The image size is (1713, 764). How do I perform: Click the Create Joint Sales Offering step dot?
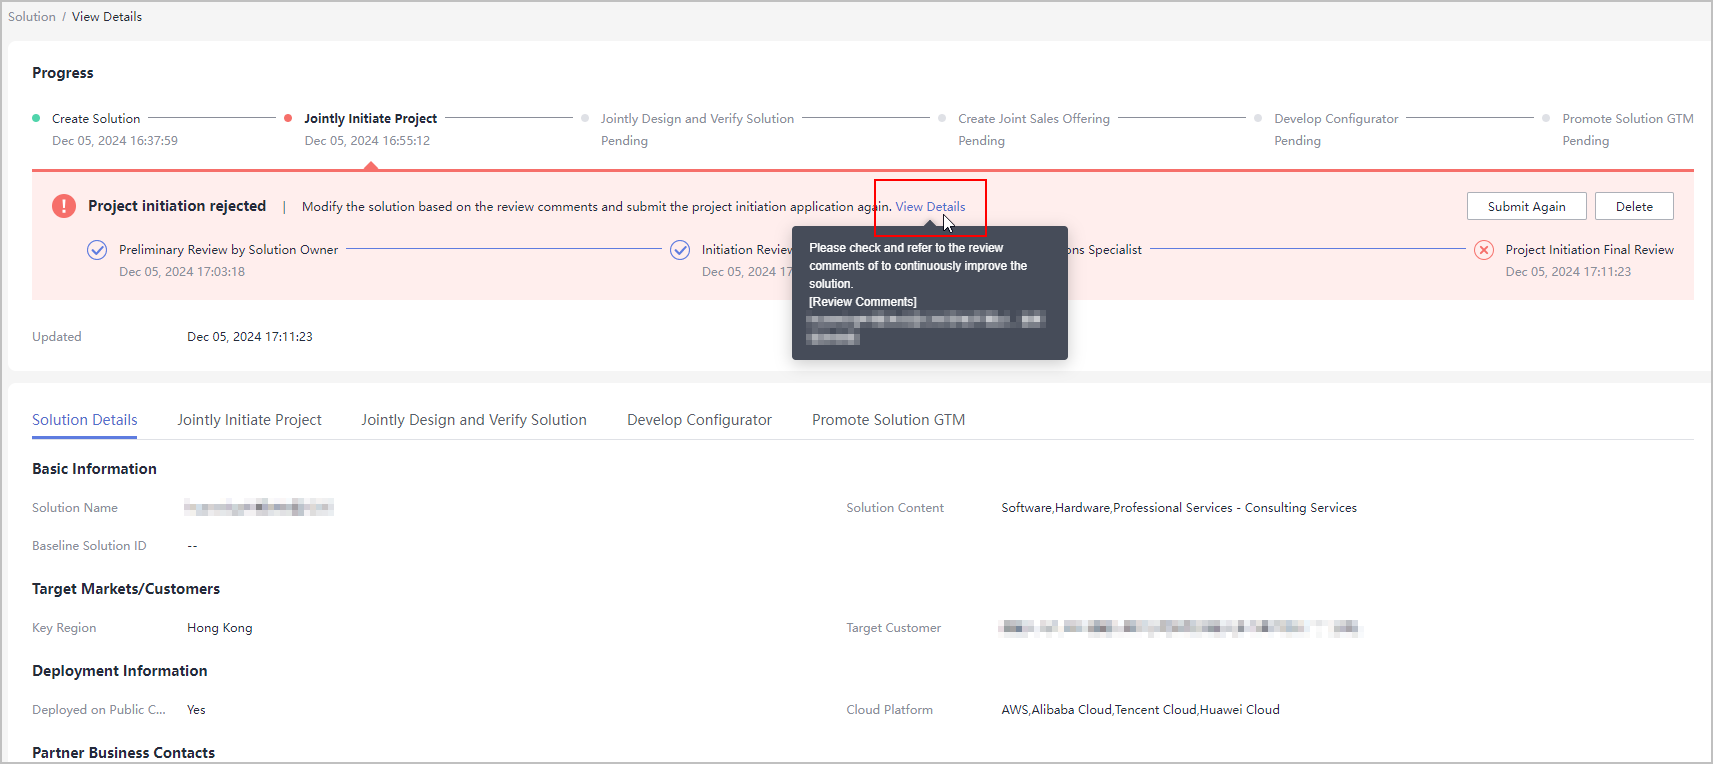click(942, 118)
